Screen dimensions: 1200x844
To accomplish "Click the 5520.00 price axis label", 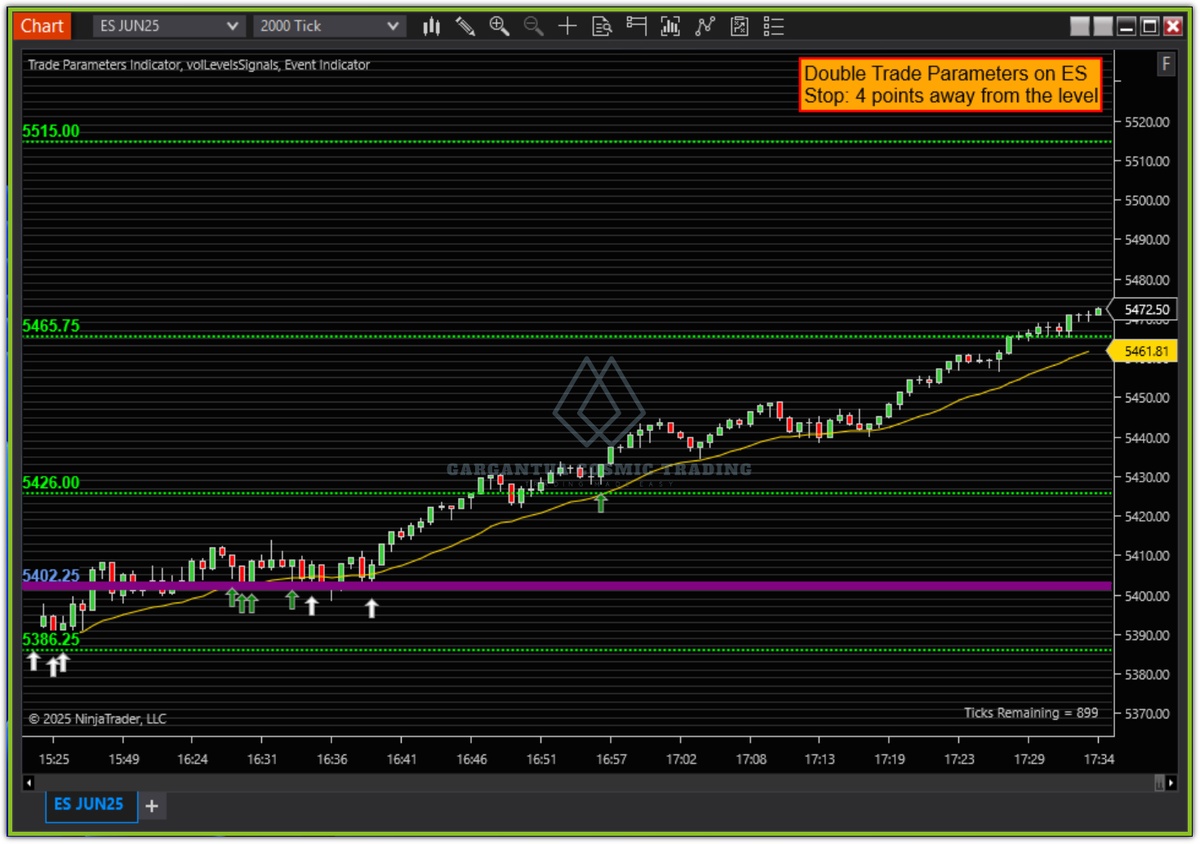I will [x=1147, y=122].
